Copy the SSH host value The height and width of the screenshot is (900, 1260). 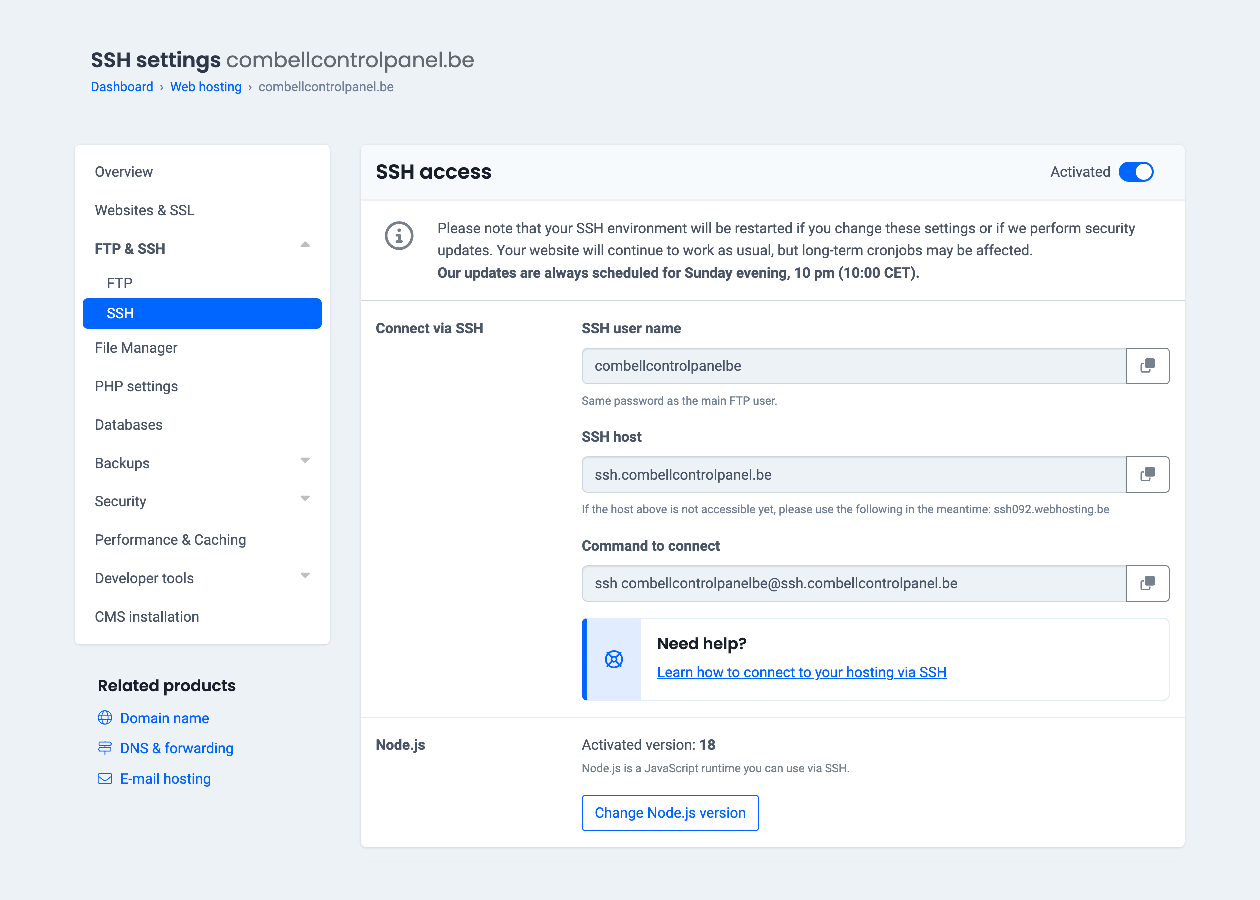coord(1148,474)
